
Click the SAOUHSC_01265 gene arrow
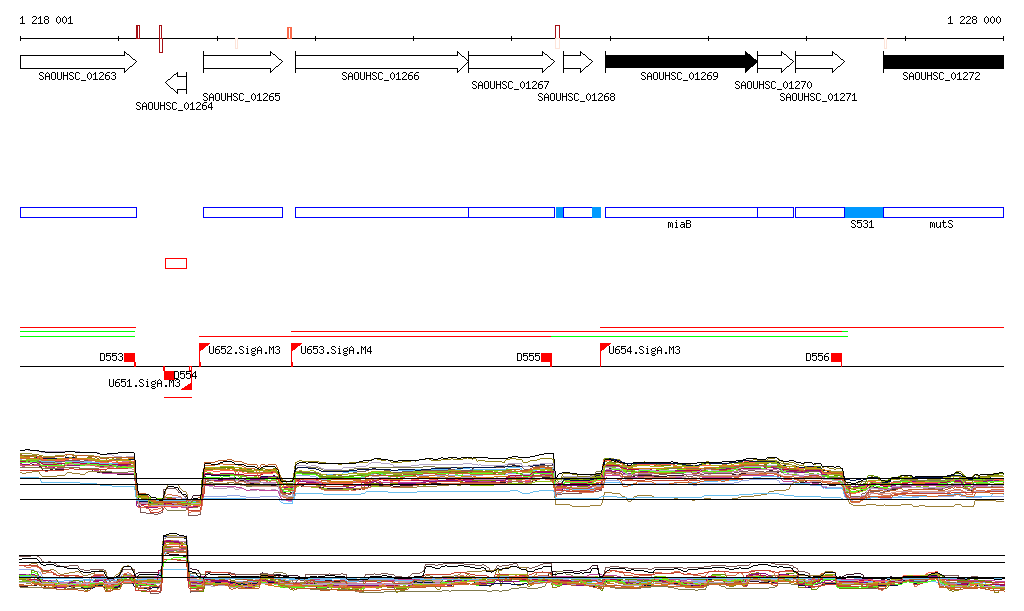[x=243, y=61]
